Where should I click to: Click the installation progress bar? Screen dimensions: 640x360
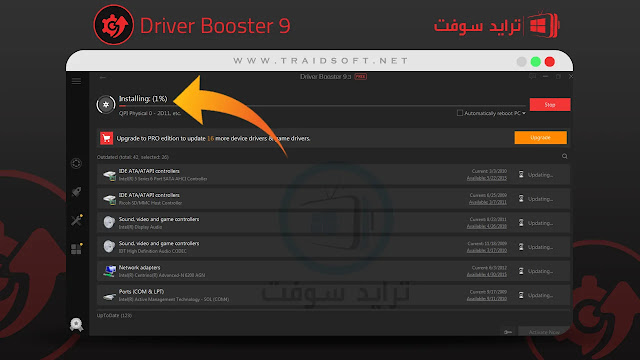[322, 106]
